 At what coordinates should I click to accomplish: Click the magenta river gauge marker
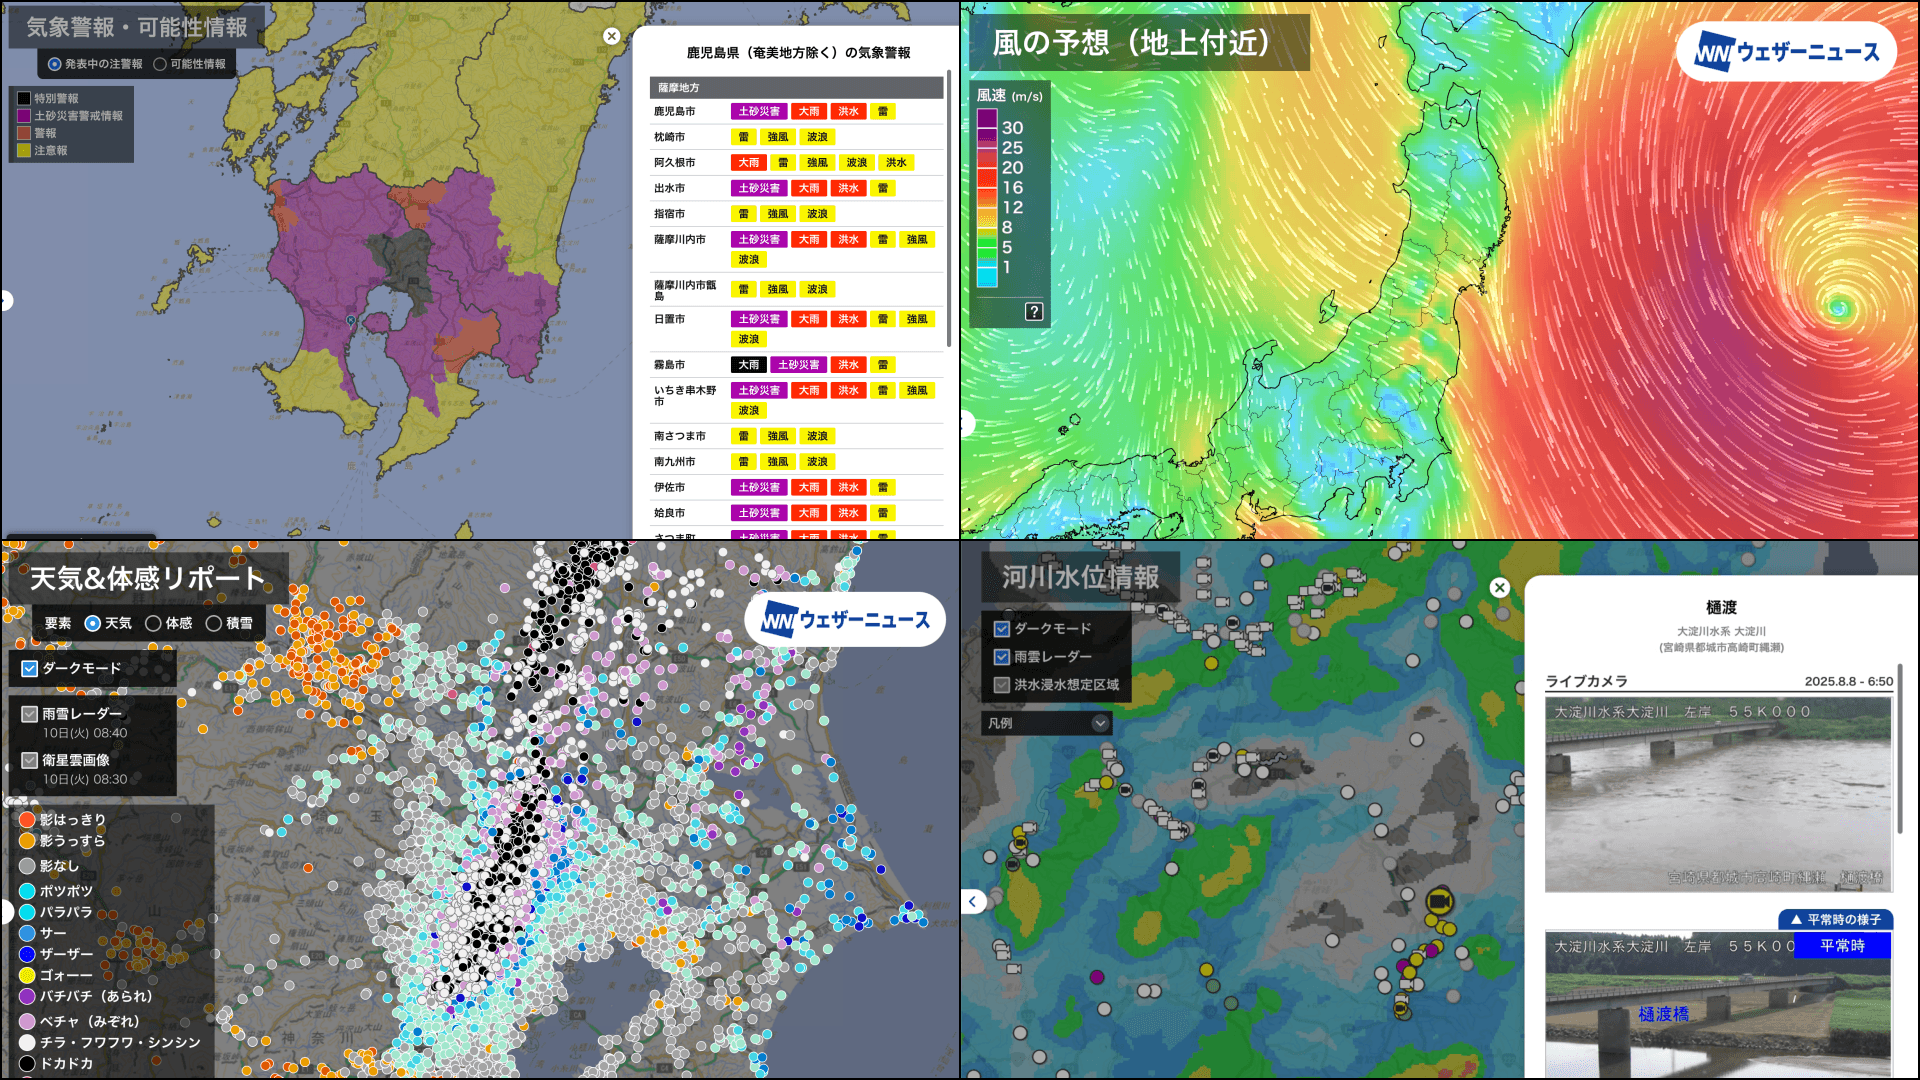(x=1097, y=977)
